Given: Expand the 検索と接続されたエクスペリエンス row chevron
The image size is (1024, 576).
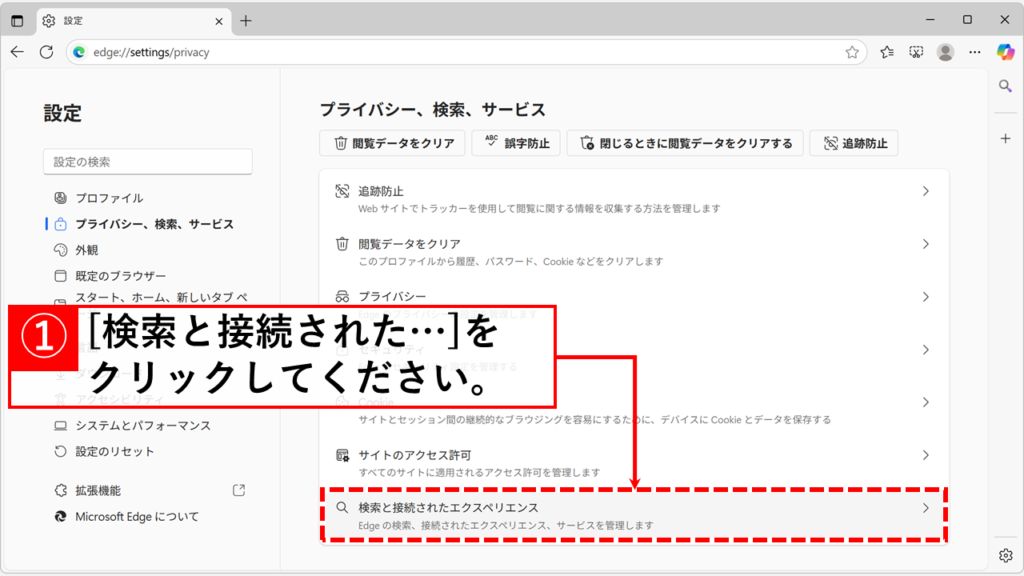Looking at the screenshot, I should pos(925,508).
